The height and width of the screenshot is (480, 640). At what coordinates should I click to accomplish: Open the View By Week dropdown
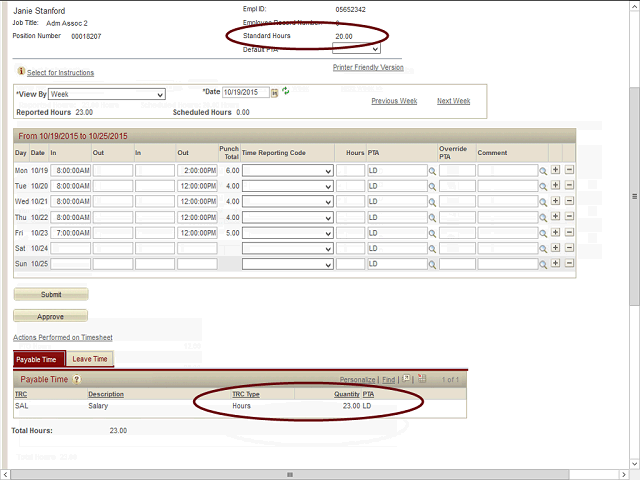[105, 94]
